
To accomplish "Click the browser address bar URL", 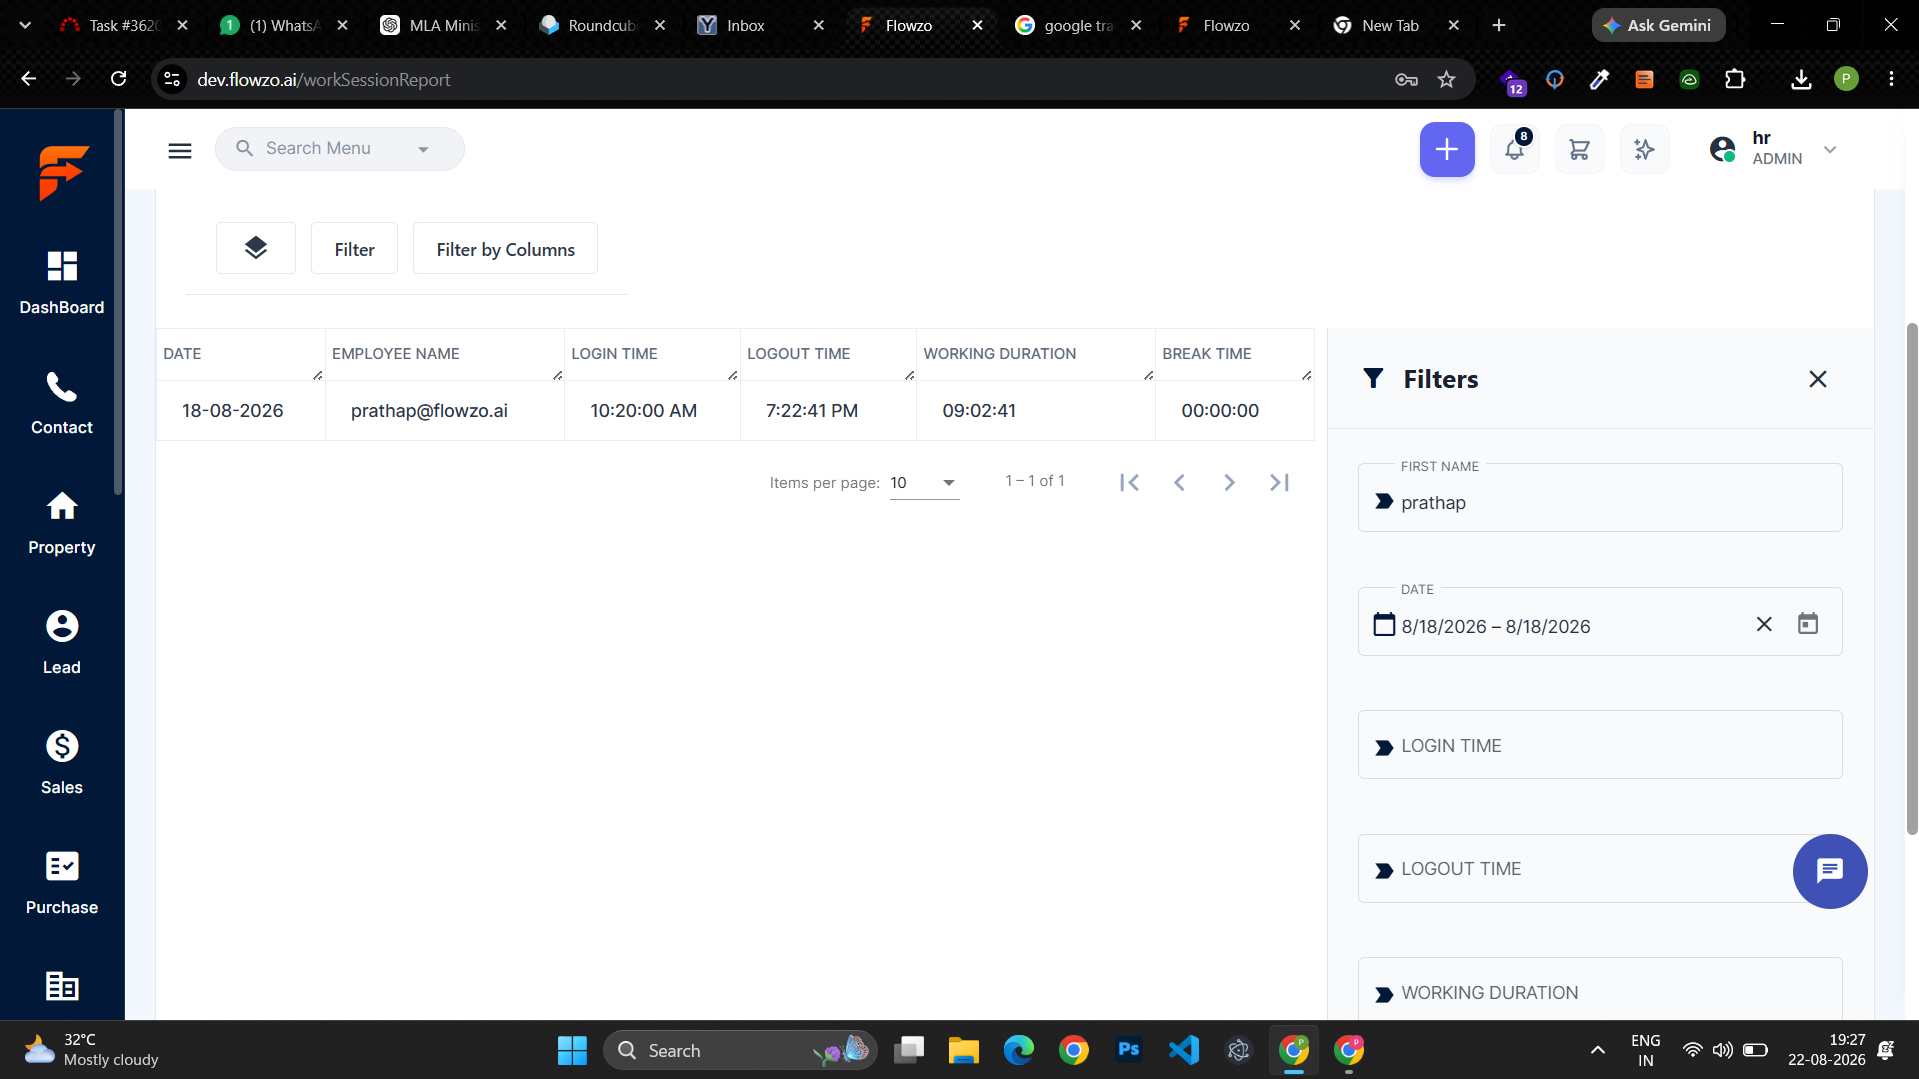I will pos(323,79).
